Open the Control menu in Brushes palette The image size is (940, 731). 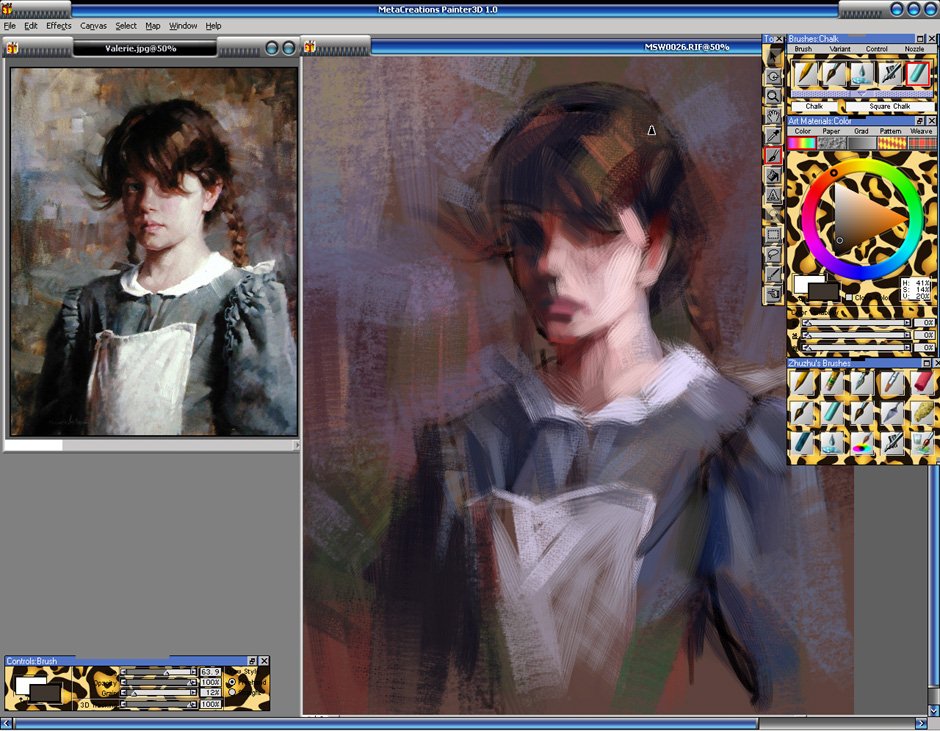[x=876, y=49]
